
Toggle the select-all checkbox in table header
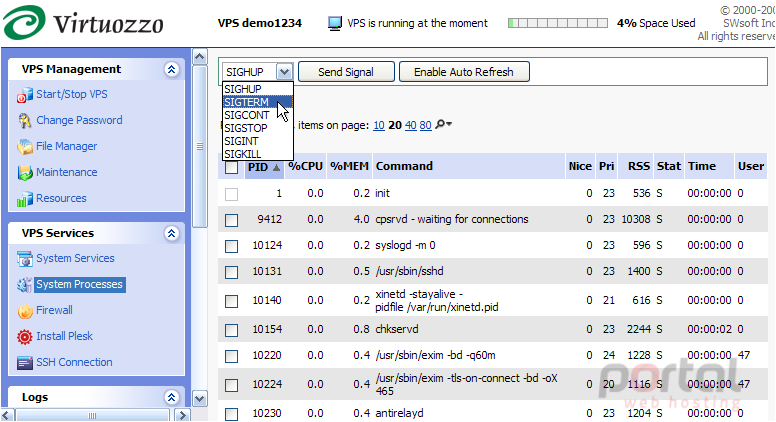click(x=231, y=168)
